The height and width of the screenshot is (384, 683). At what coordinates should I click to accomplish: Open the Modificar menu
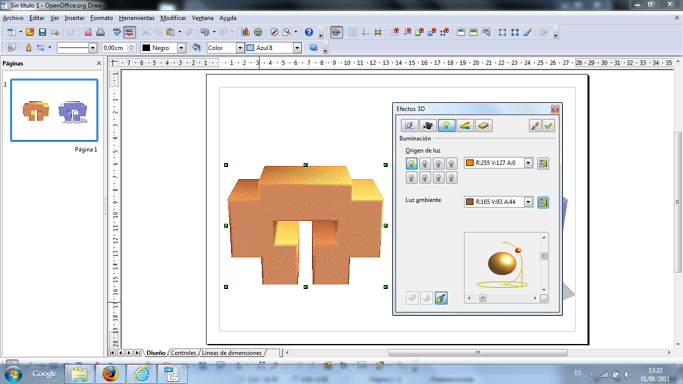click(173, 18)
